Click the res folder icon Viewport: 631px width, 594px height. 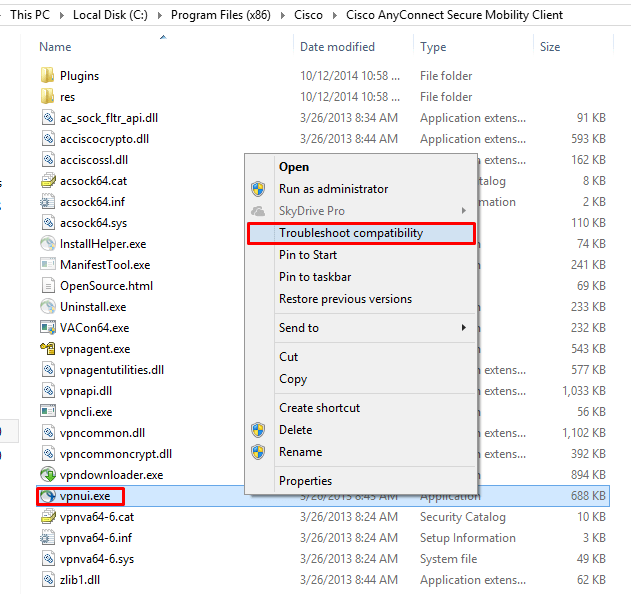(47, 97)
